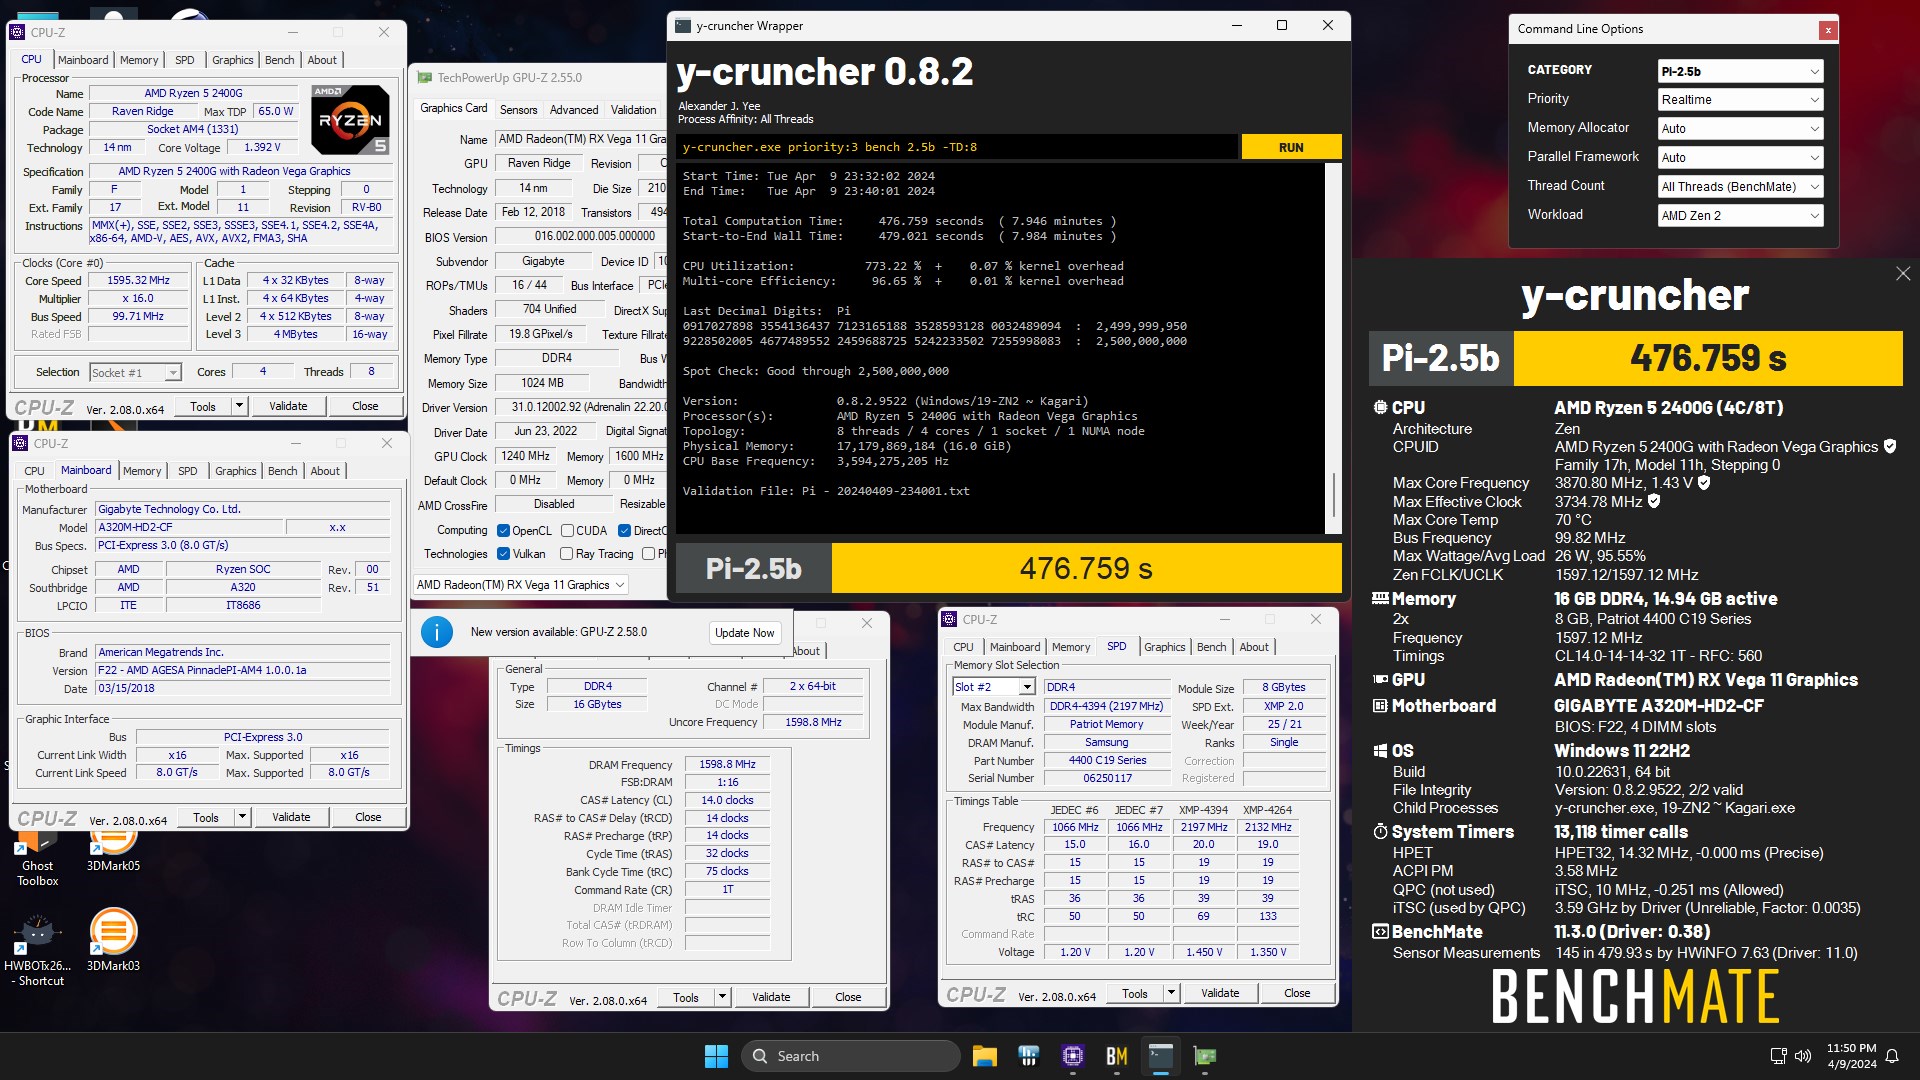Open Priority dropdown set to Realtime

point(1740,100)
